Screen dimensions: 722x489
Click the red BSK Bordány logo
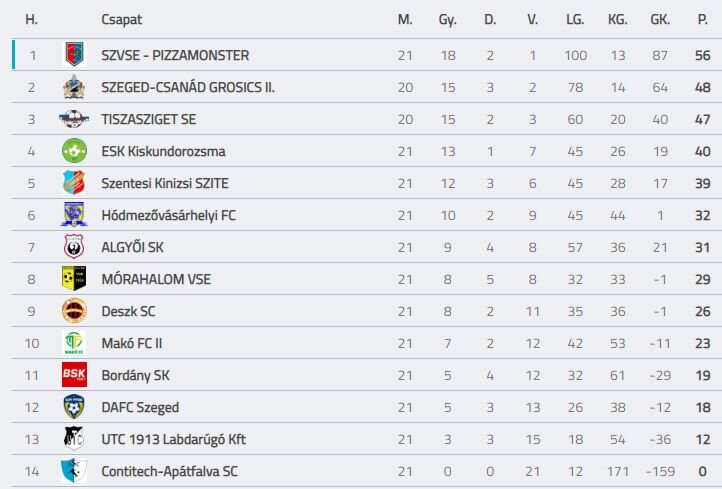click(74, 375)
